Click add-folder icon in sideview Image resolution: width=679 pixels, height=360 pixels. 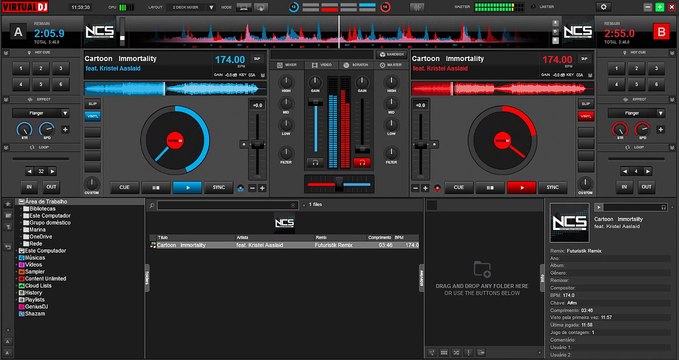click(x=482, y=269)
